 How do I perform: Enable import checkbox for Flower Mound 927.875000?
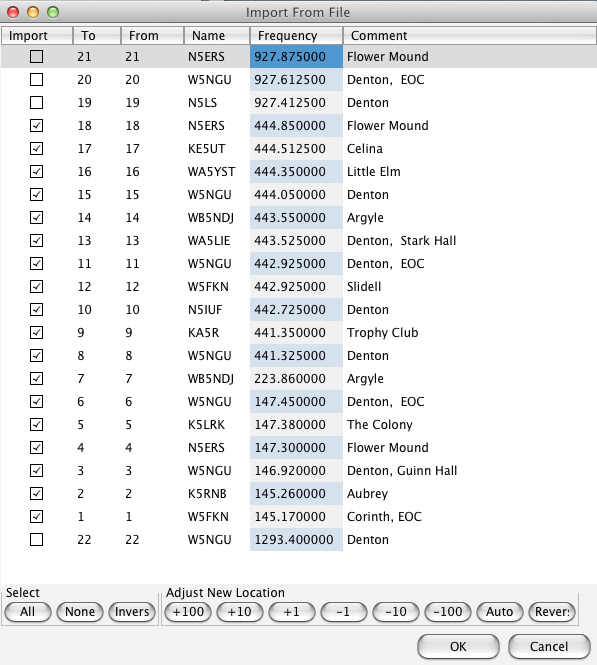click(x=36, y=56)
